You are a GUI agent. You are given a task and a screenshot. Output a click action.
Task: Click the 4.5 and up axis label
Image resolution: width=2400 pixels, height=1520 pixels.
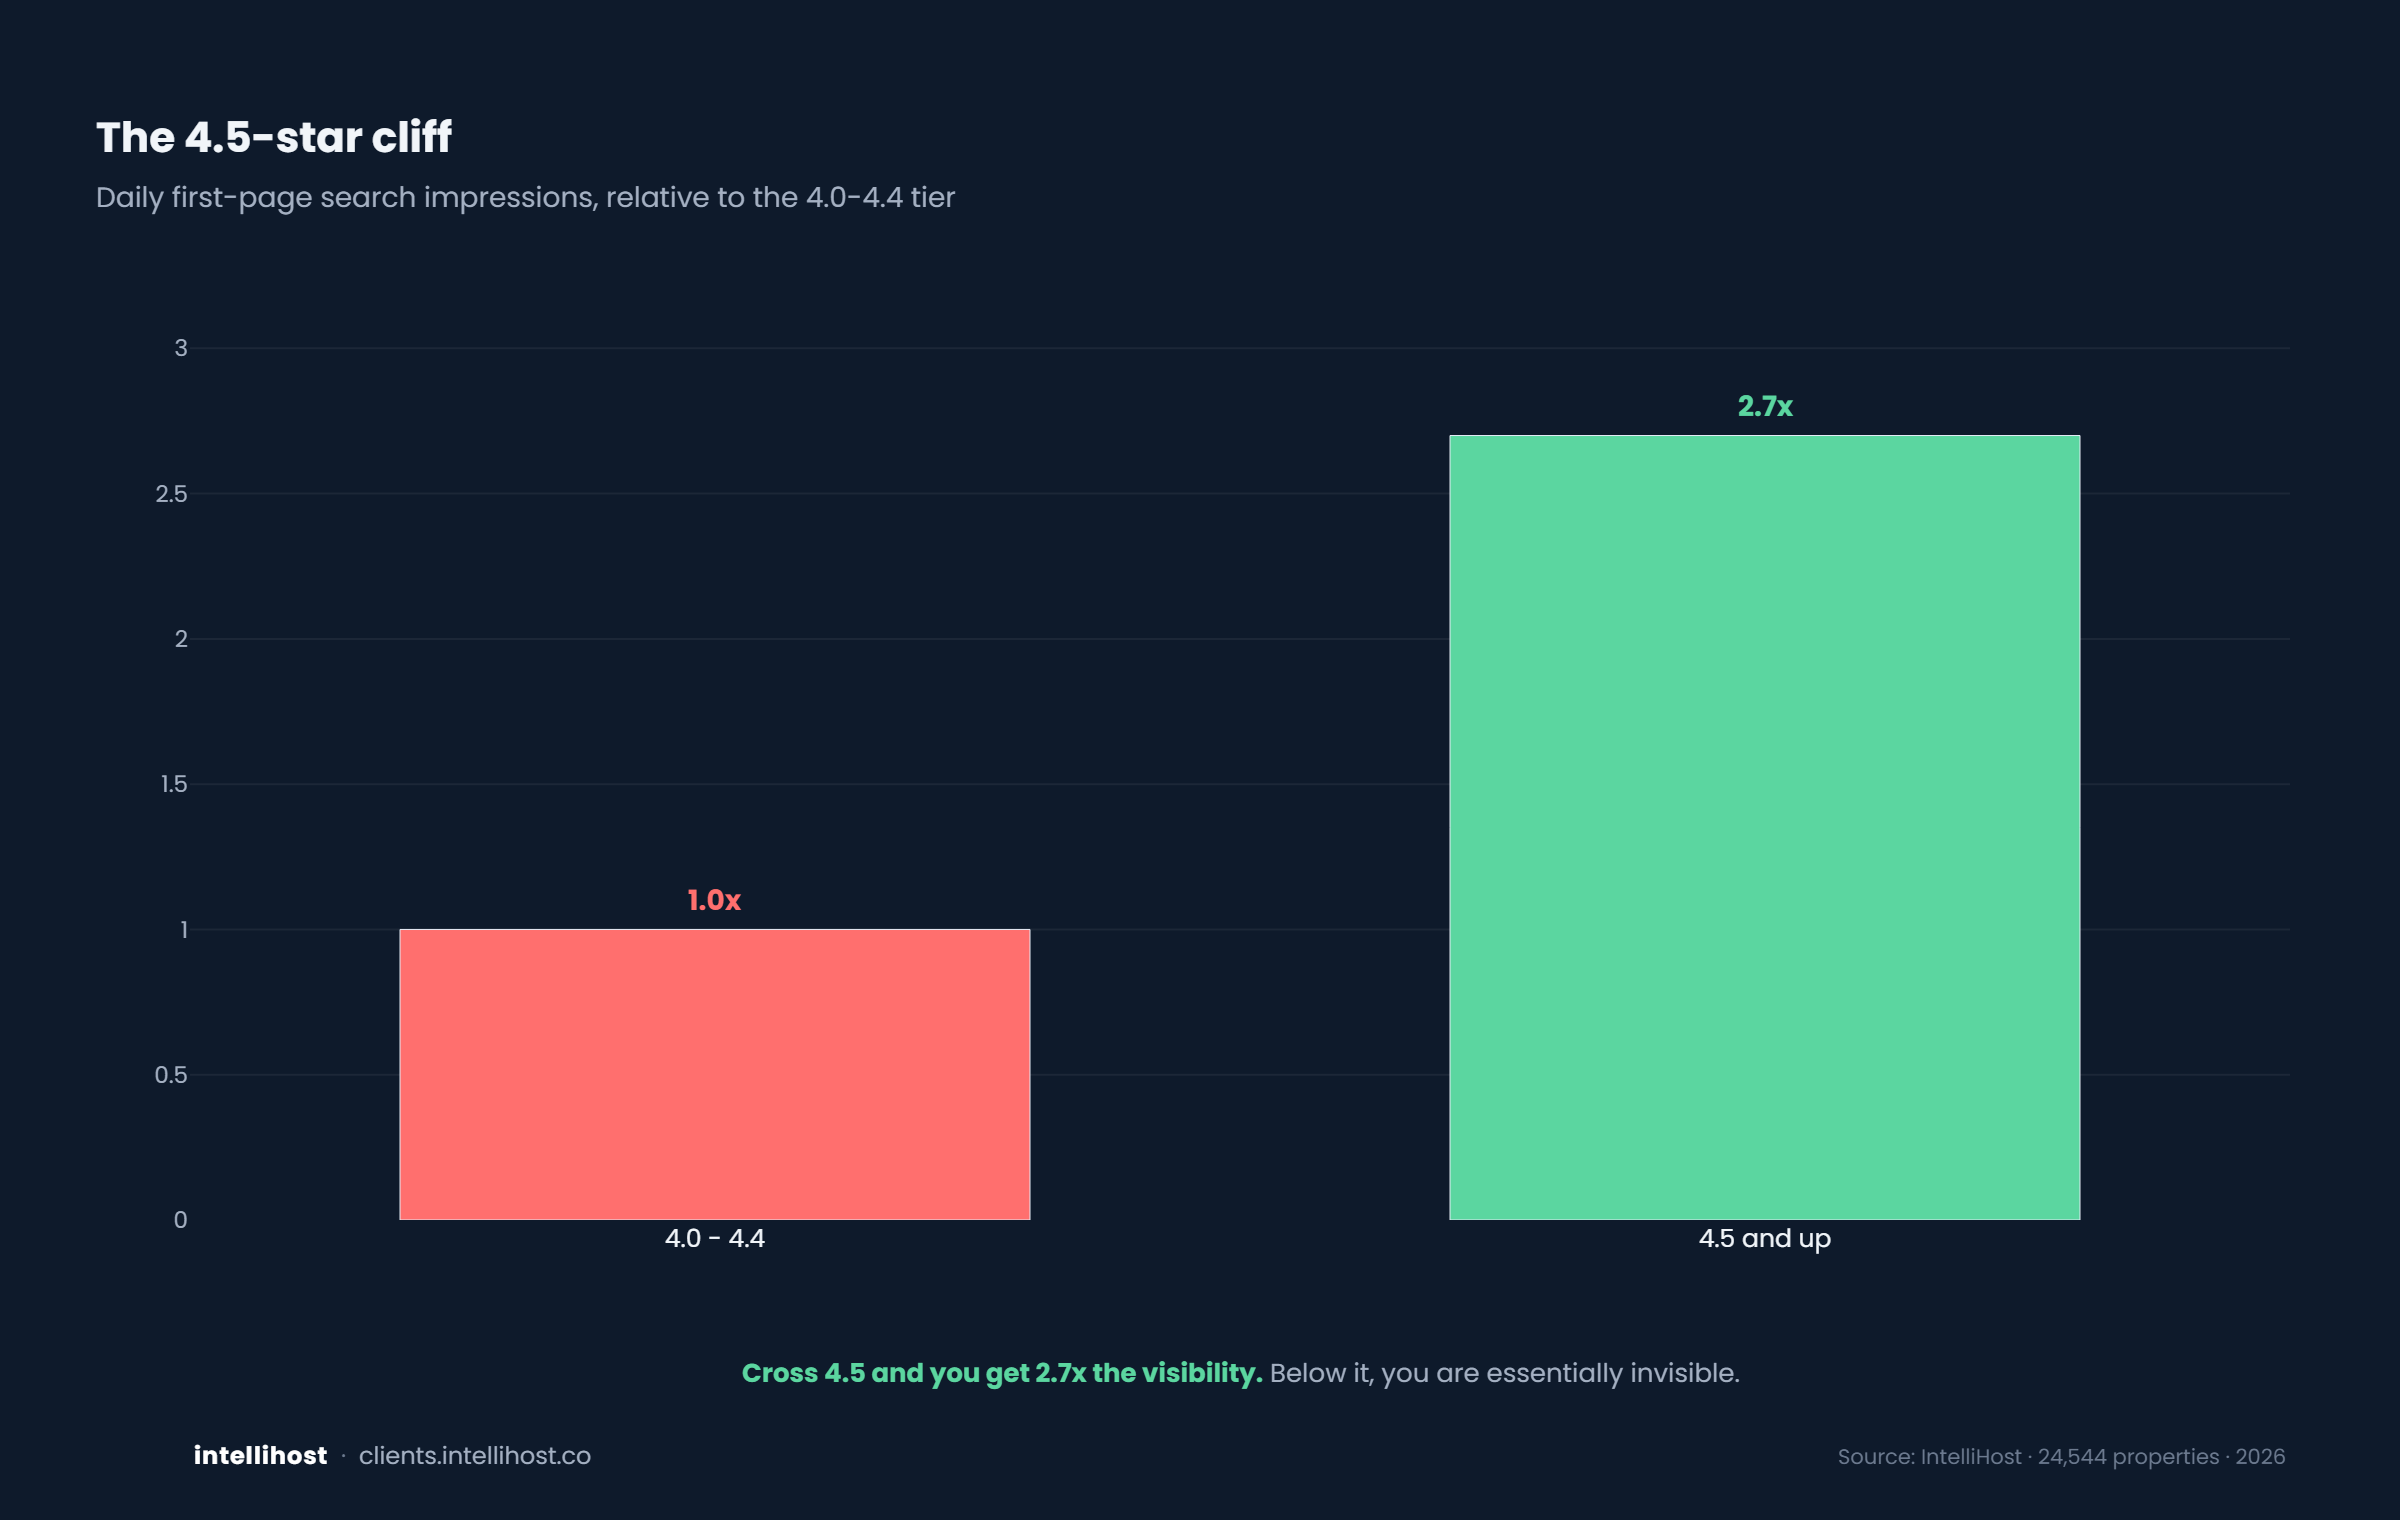1765,1239
